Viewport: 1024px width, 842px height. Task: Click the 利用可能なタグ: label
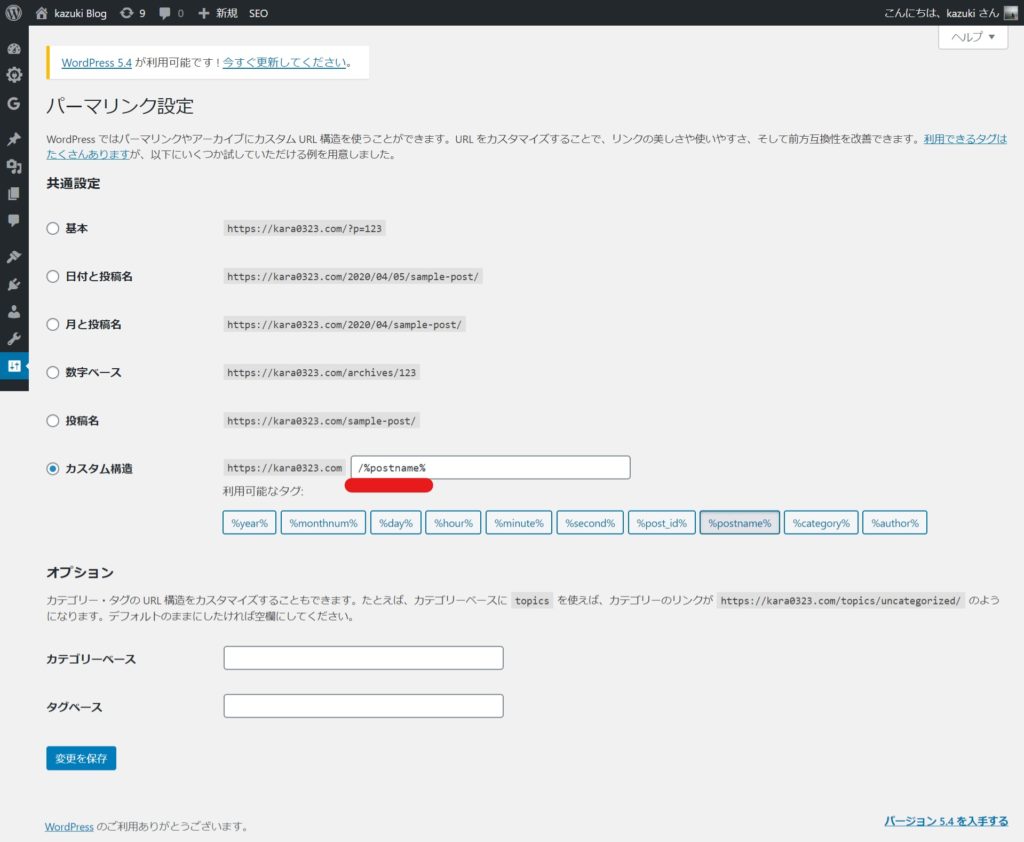(x=263, y=491)
